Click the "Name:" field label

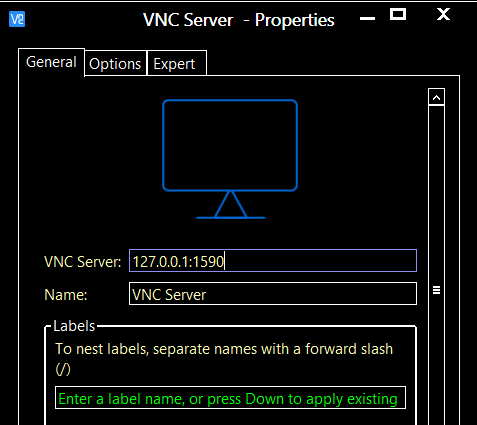coord(66,295)
